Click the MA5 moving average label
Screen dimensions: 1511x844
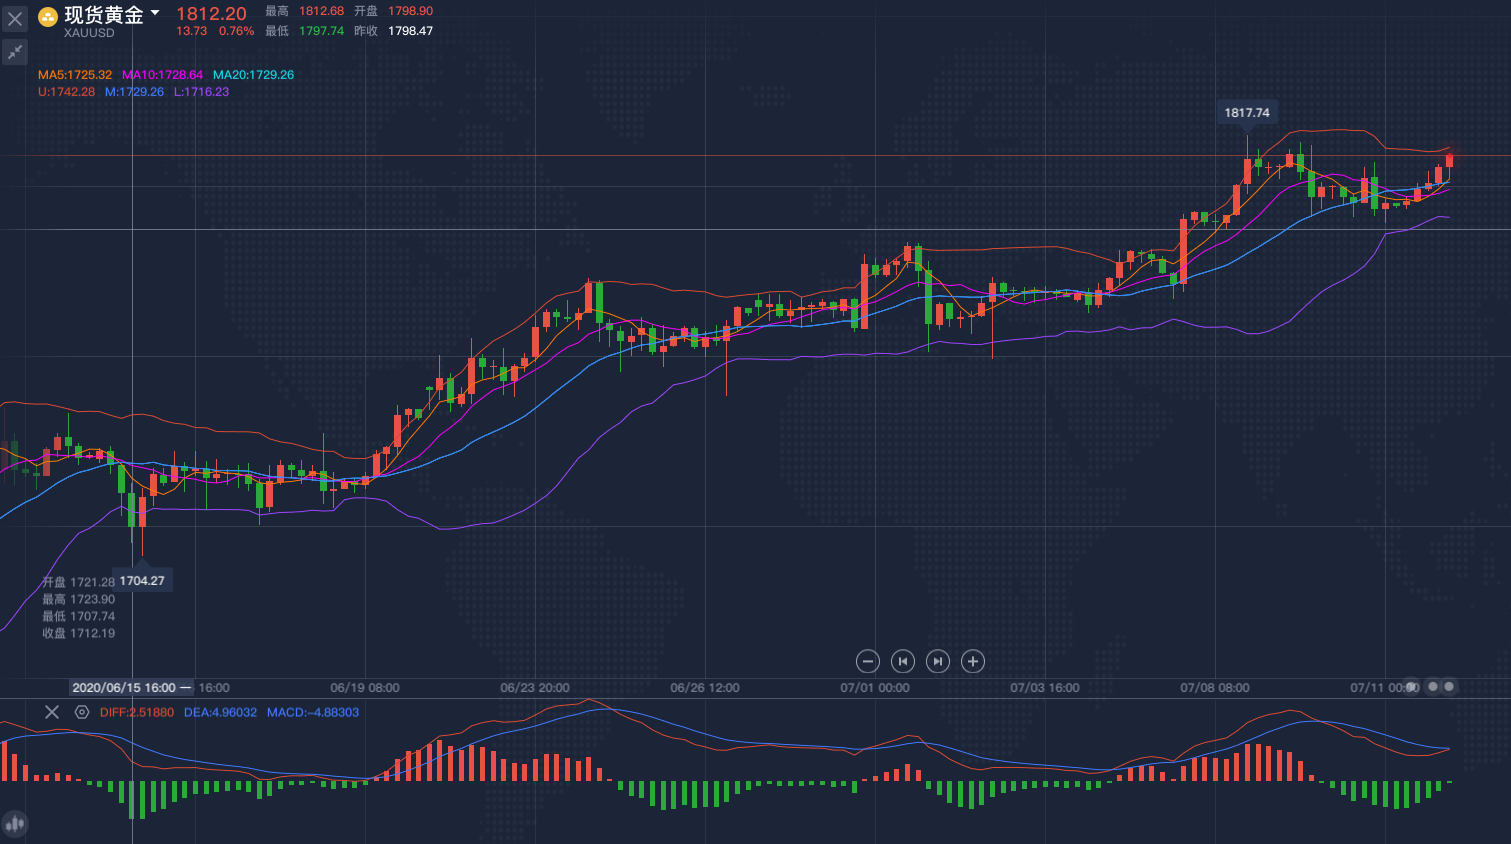click(75, 75)
